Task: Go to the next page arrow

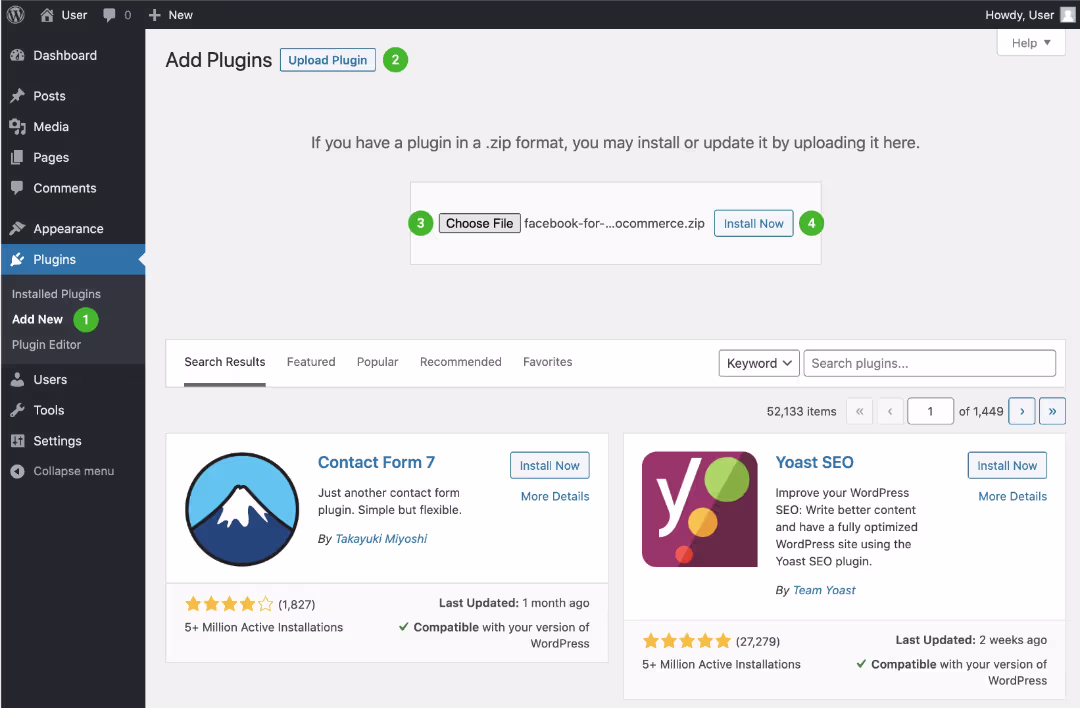Action: coord(1022,411)
